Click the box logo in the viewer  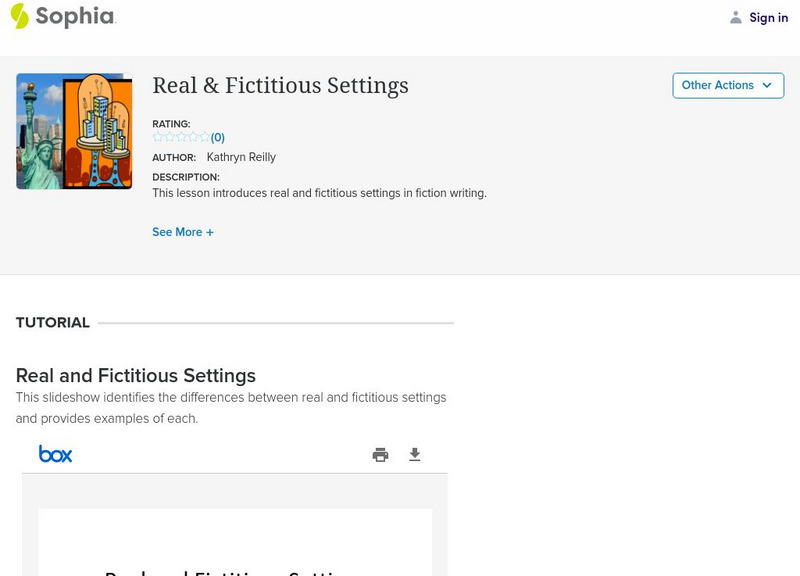pyautogui.click(x=56, y=454)
